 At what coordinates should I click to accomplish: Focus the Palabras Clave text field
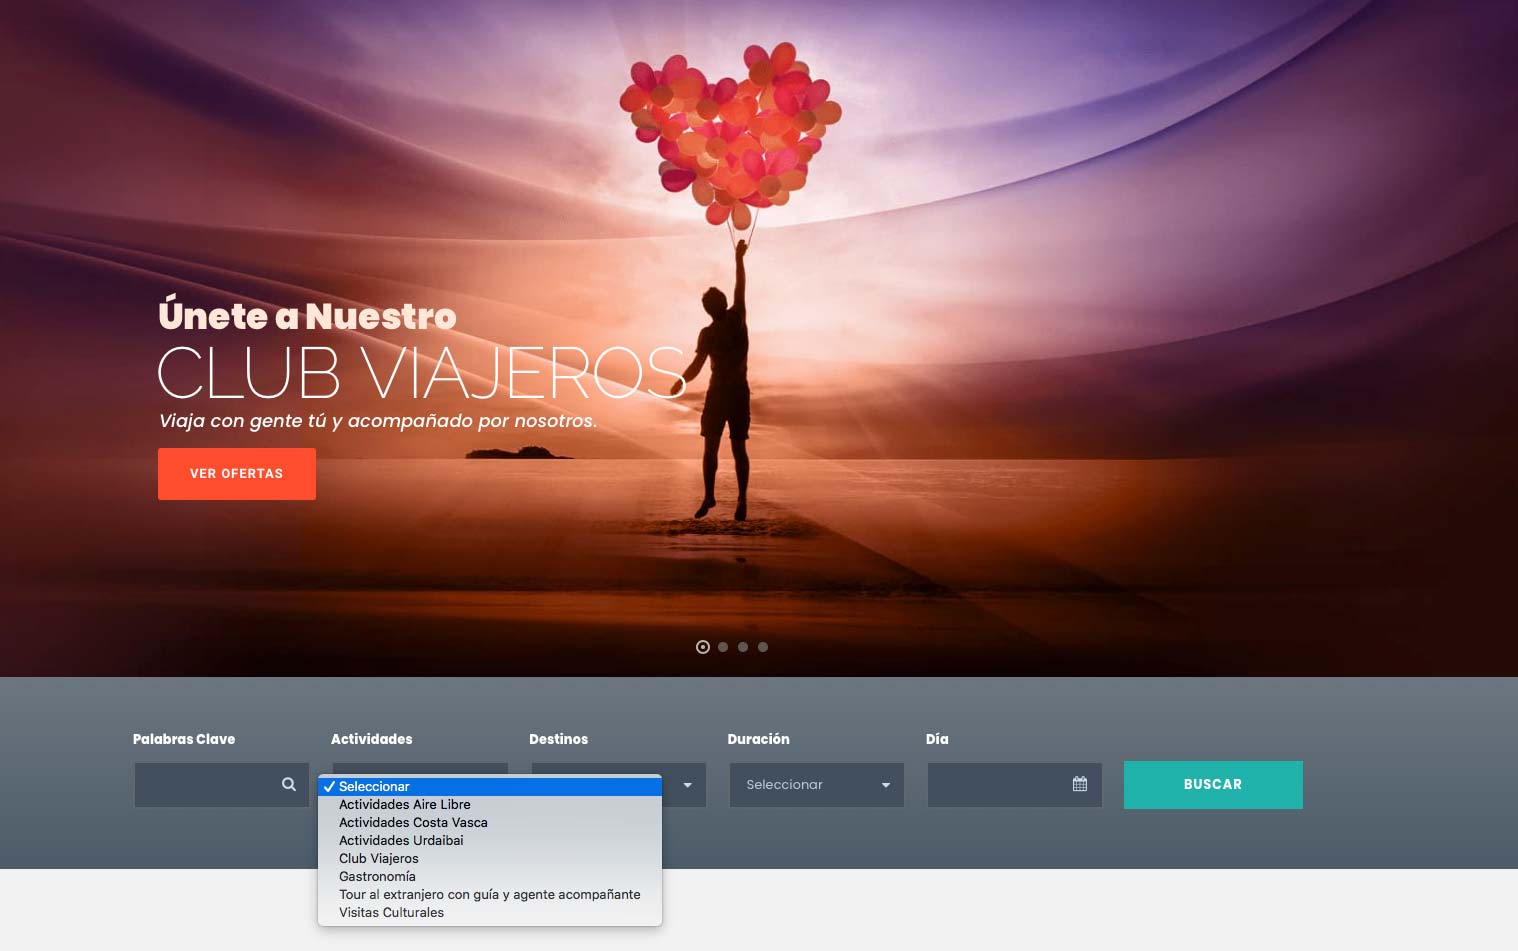[222, 785]
